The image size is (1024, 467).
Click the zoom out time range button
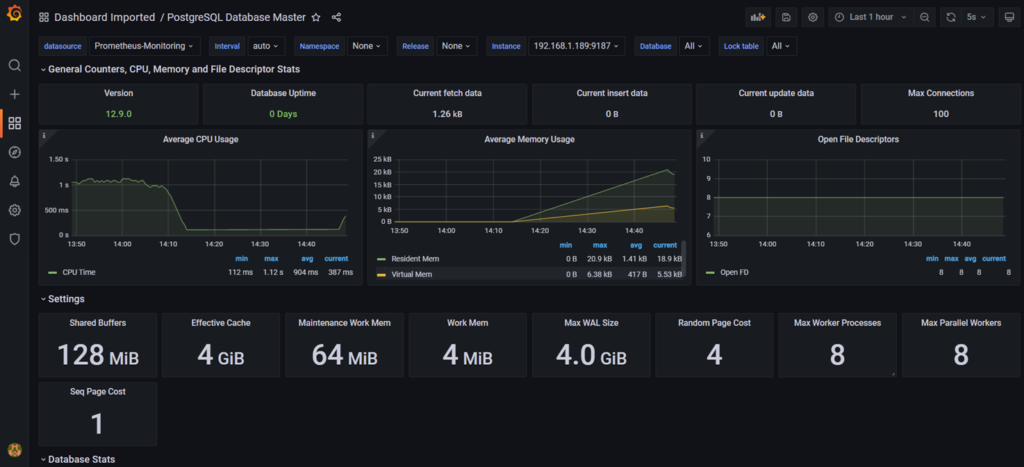coord(925,17)
